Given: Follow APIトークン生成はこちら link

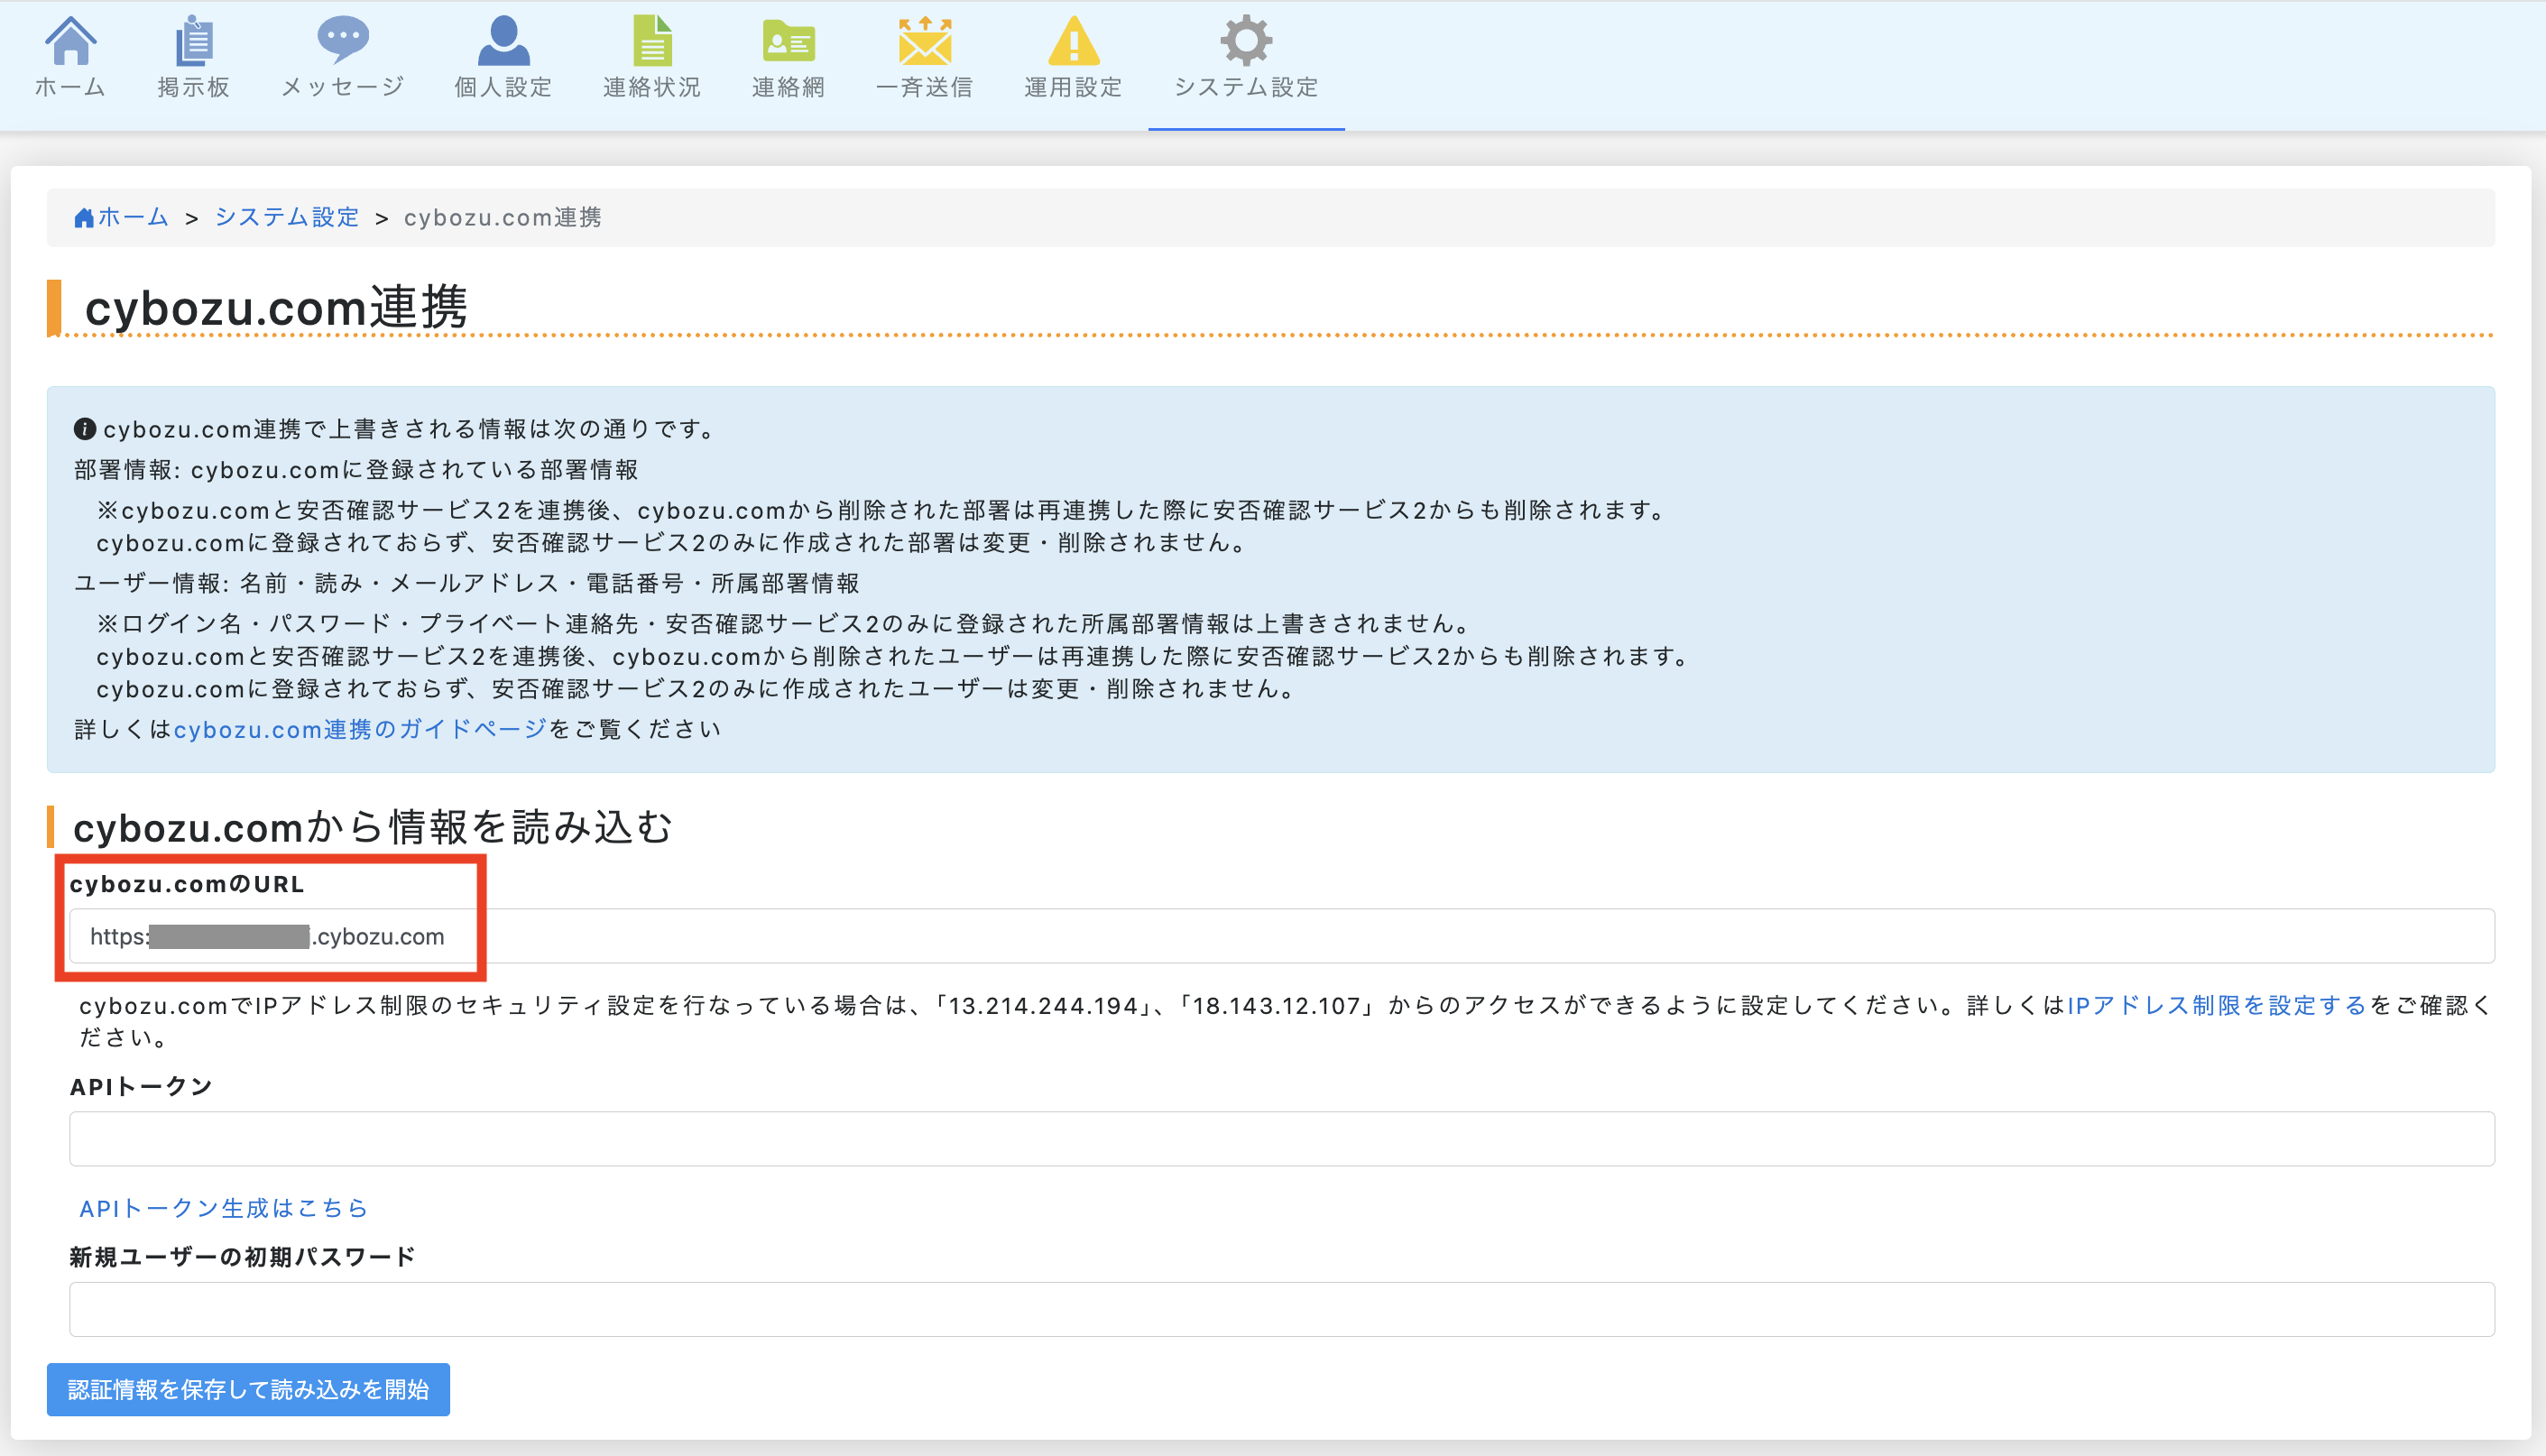Looking at the screenshot, I should (x=224, y=1208).
